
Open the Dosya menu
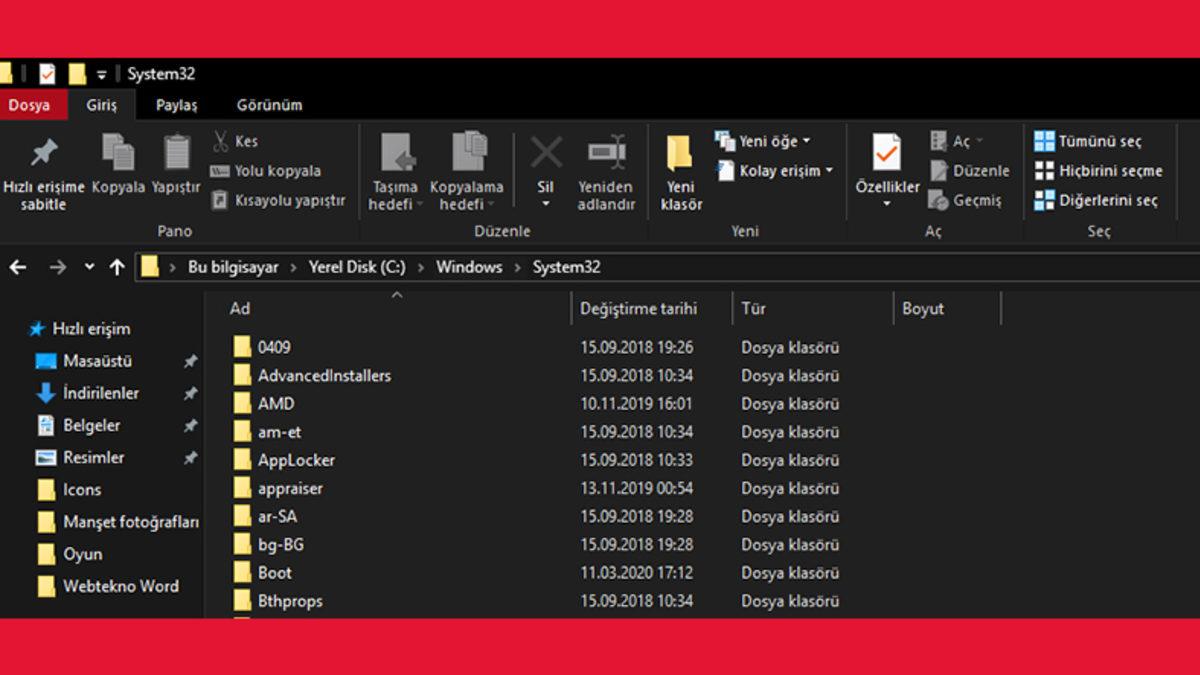point(32,104)
